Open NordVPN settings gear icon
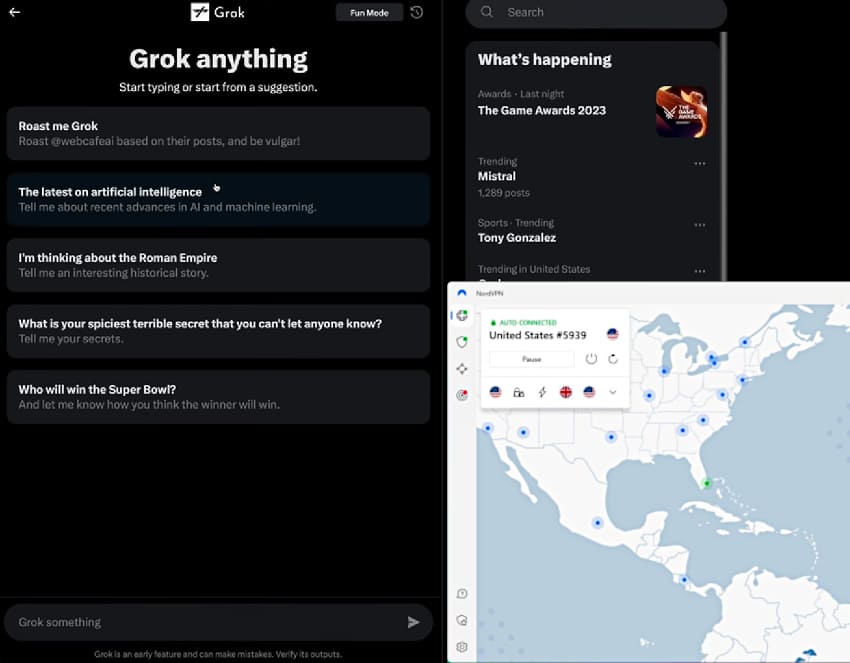Screen dimensions: 850x663 462,647
